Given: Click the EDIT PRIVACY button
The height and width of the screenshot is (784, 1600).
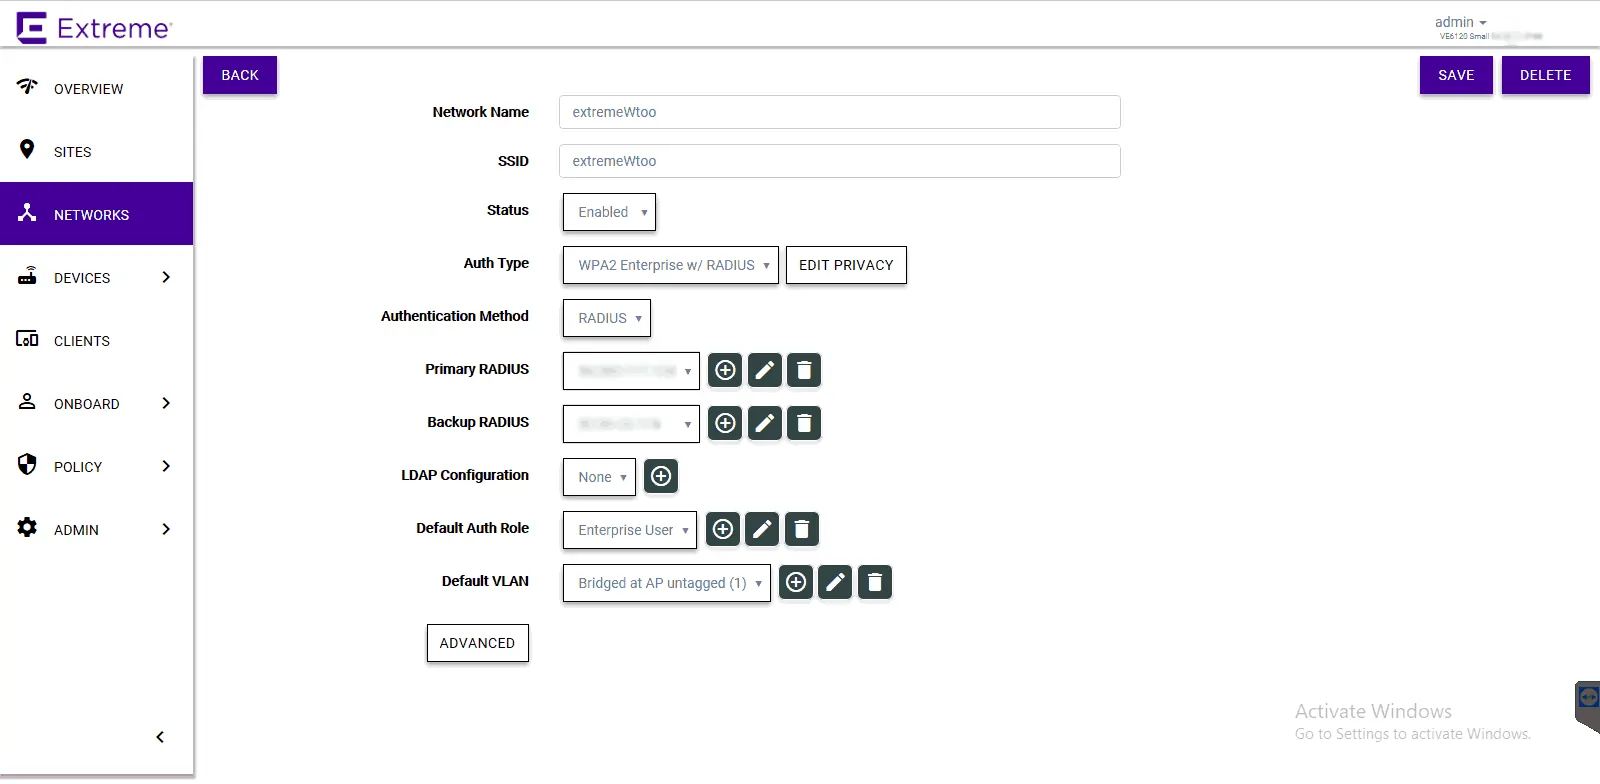Looking at the screenshot, I should (x=846, y=265).
